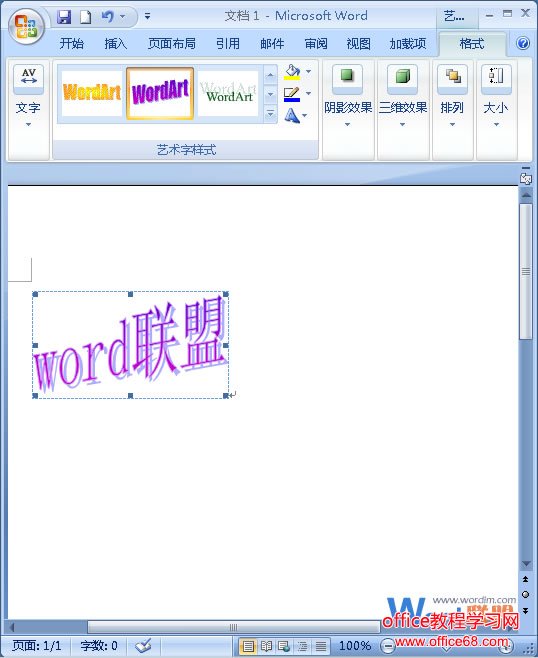Viewport: 538px width, 658px height.
Task: Open select browse object circle button
Action: pos(525,594)
